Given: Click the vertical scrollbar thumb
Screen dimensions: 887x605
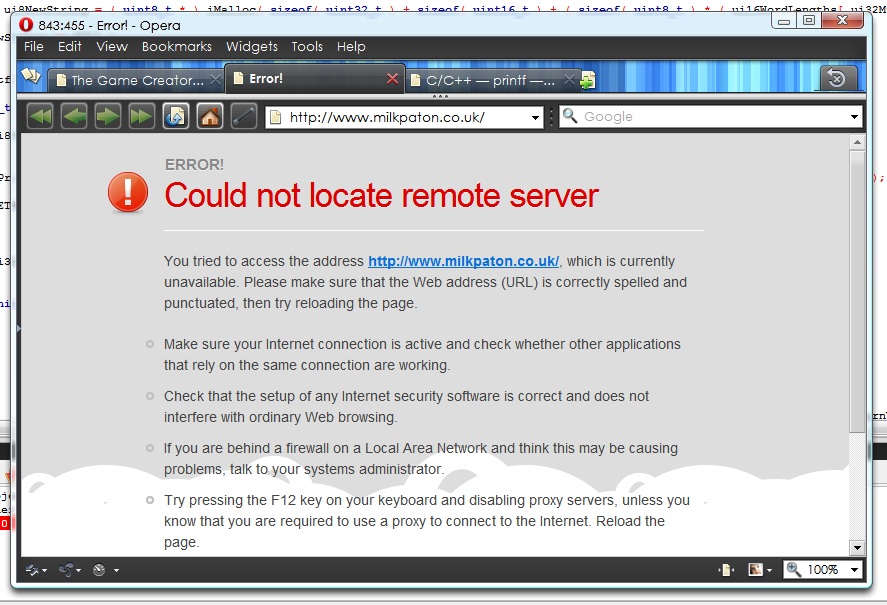Looking at the screenshot, I should point(857,291).
